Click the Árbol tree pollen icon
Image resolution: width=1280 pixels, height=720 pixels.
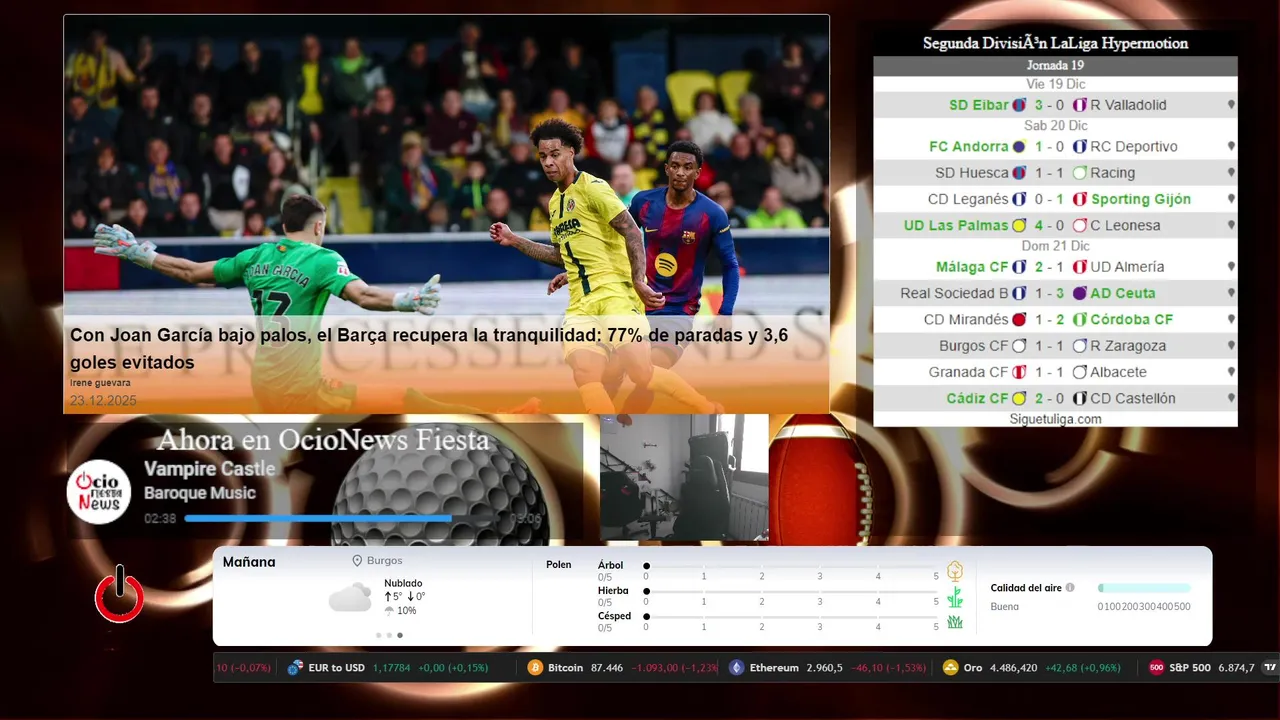point(955,571)
